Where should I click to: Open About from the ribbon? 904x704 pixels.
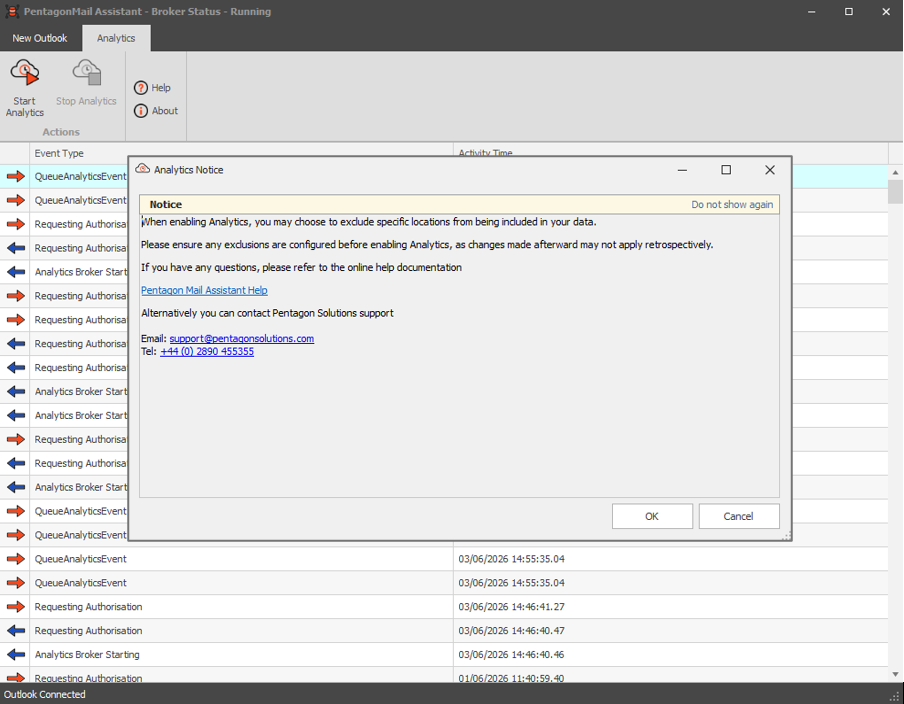[156, 111]
